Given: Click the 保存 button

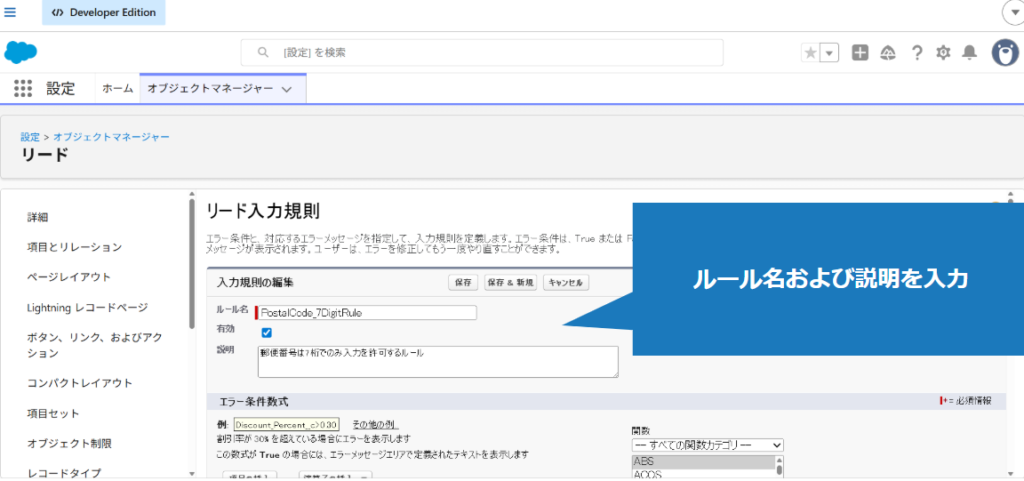Looking at the screenshot, I should pyautogui.click(x=463, y=283).
